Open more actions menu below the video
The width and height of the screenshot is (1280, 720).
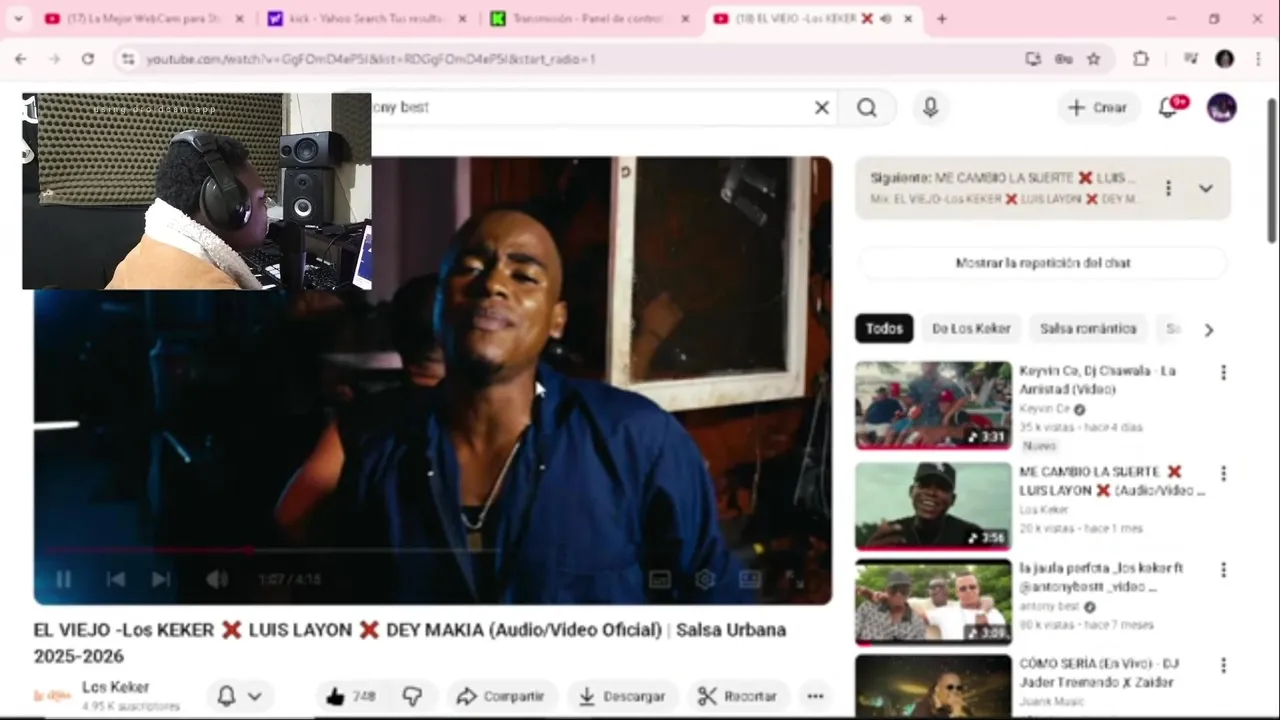coord(815,696)
